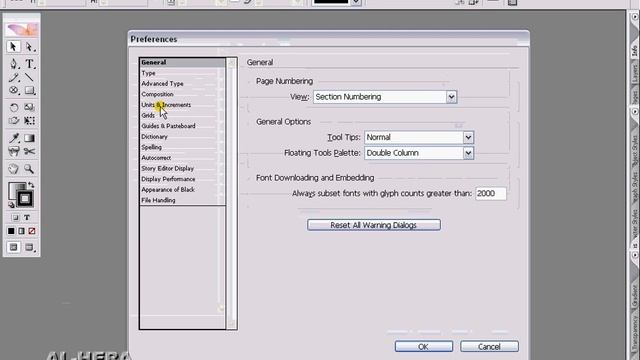
Task: Click the Default Fill and Stroke icon
Action: coord(11,204)
